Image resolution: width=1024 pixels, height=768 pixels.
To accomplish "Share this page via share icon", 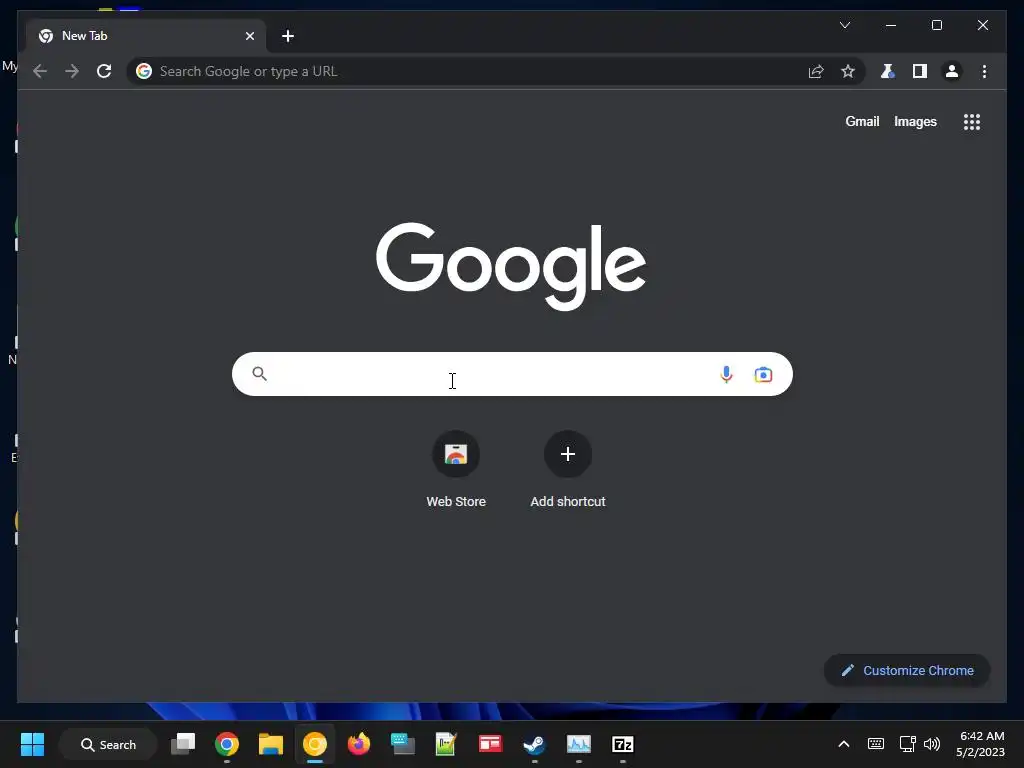I will pos(816,71).
